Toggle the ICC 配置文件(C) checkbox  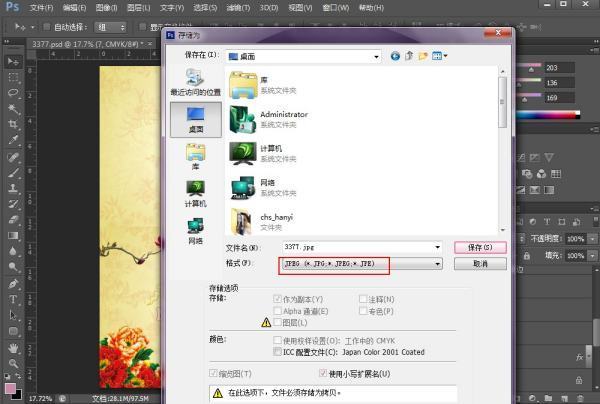pyautogui.click(x=277, y=352)
